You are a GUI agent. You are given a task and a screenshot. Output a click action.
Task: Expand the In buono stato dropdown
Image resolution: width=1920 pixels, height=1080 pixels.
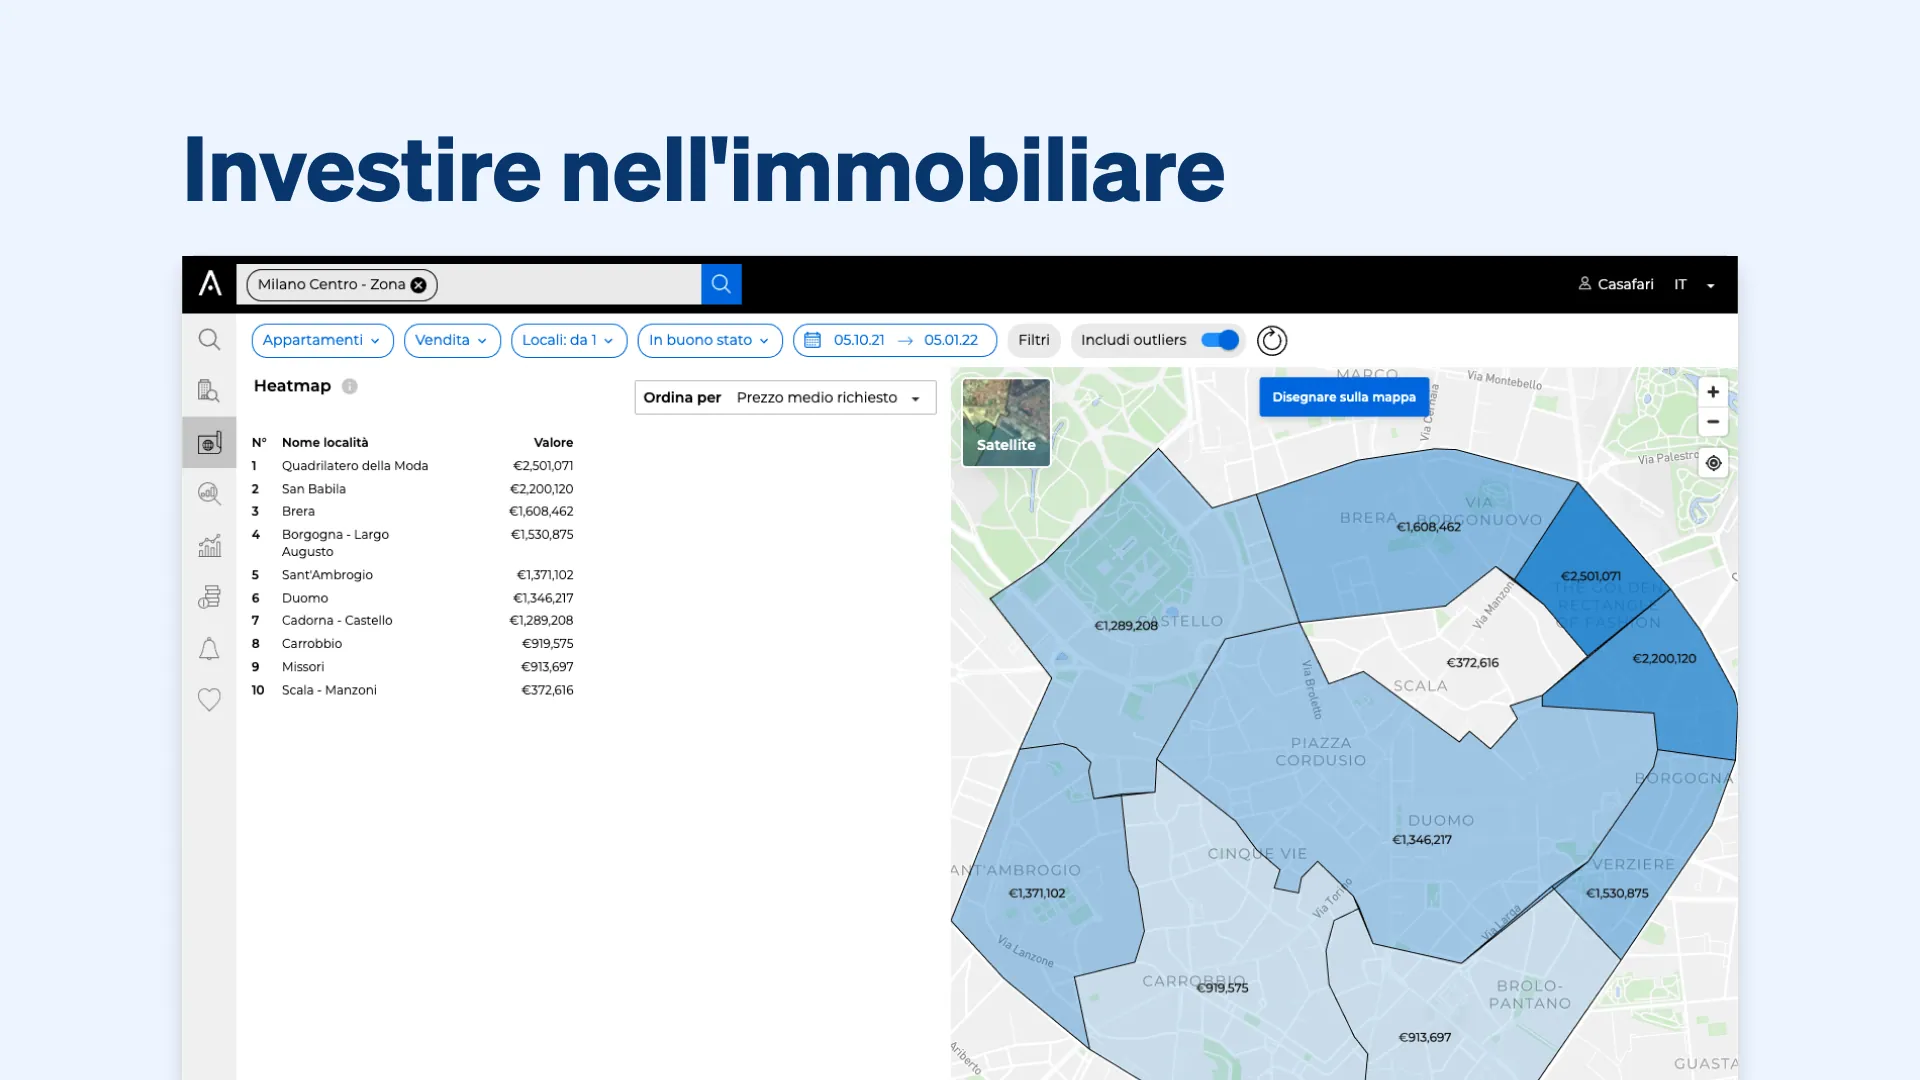[x=710, y=340]
